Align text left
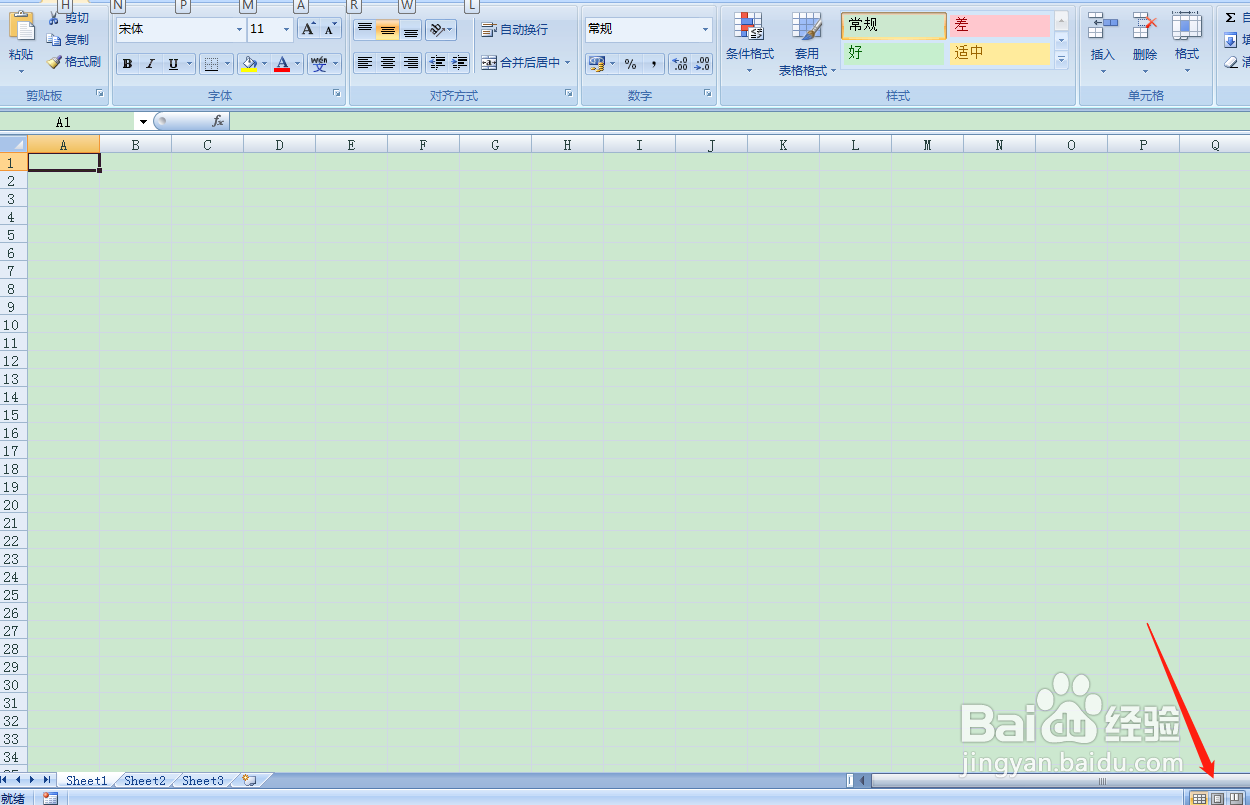The height and width of the screenshot is (805, 1250). (365, 63)
